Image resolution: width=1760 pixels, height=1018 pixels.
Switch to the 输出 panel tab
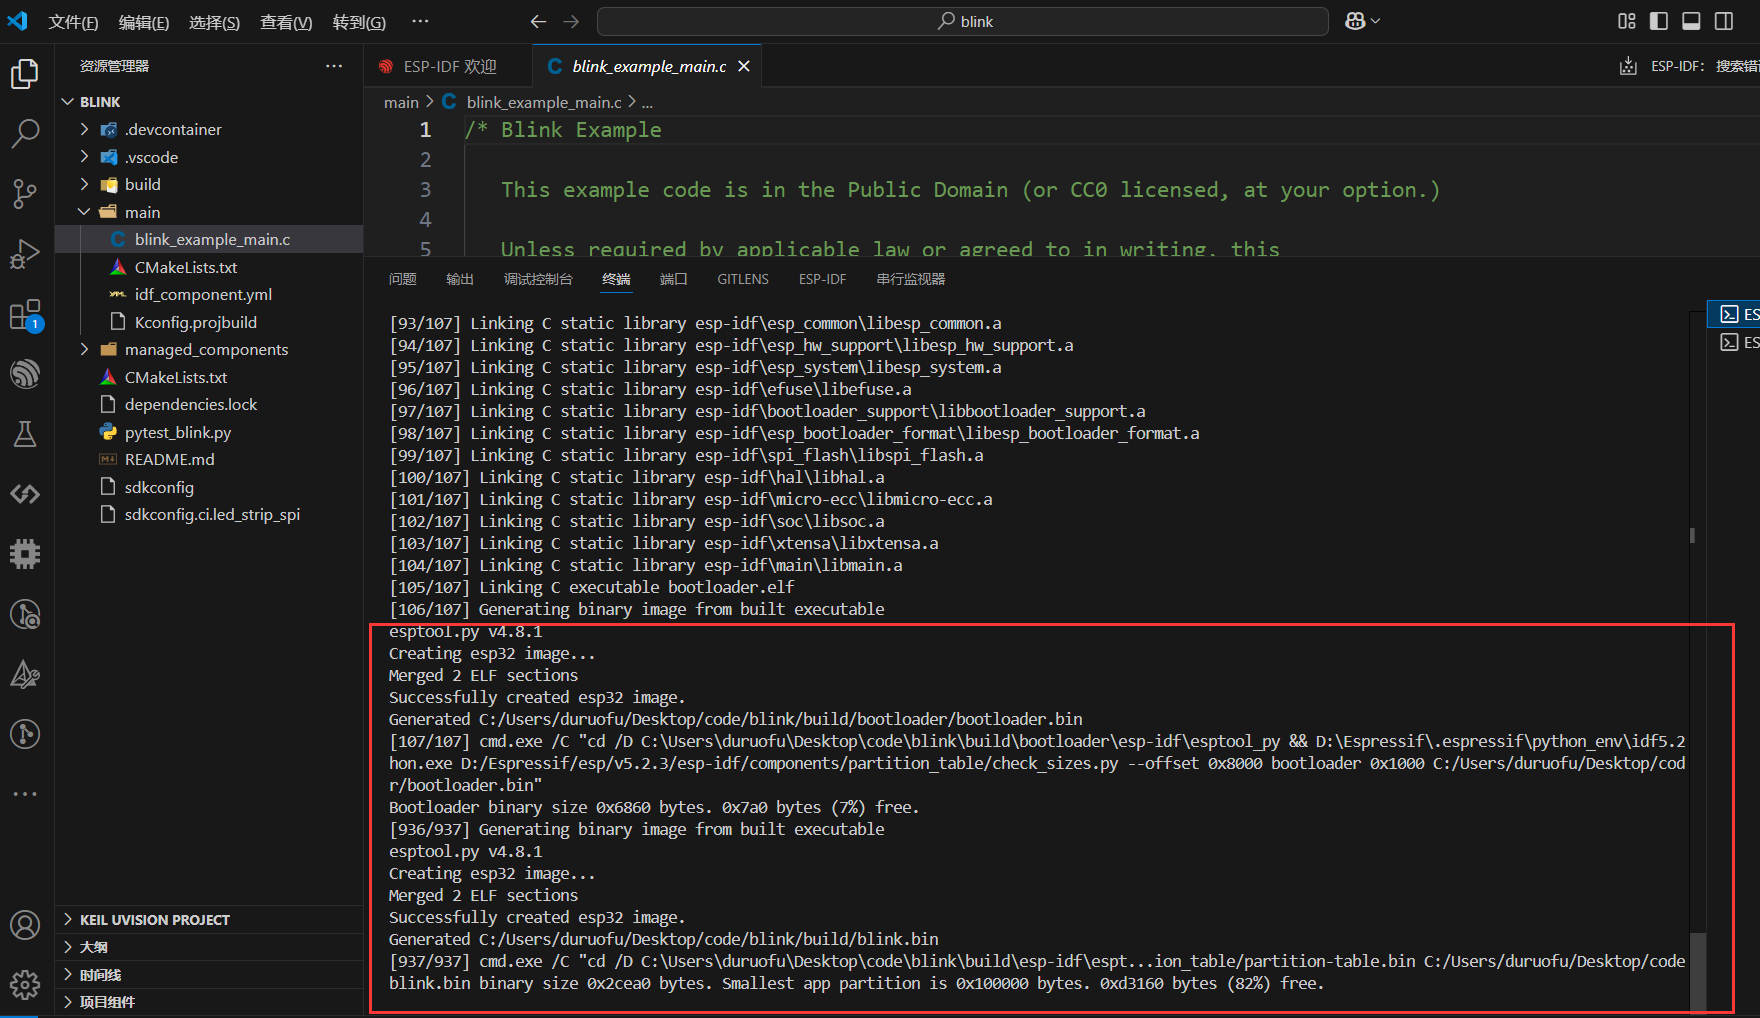click(x=460, y=279)
